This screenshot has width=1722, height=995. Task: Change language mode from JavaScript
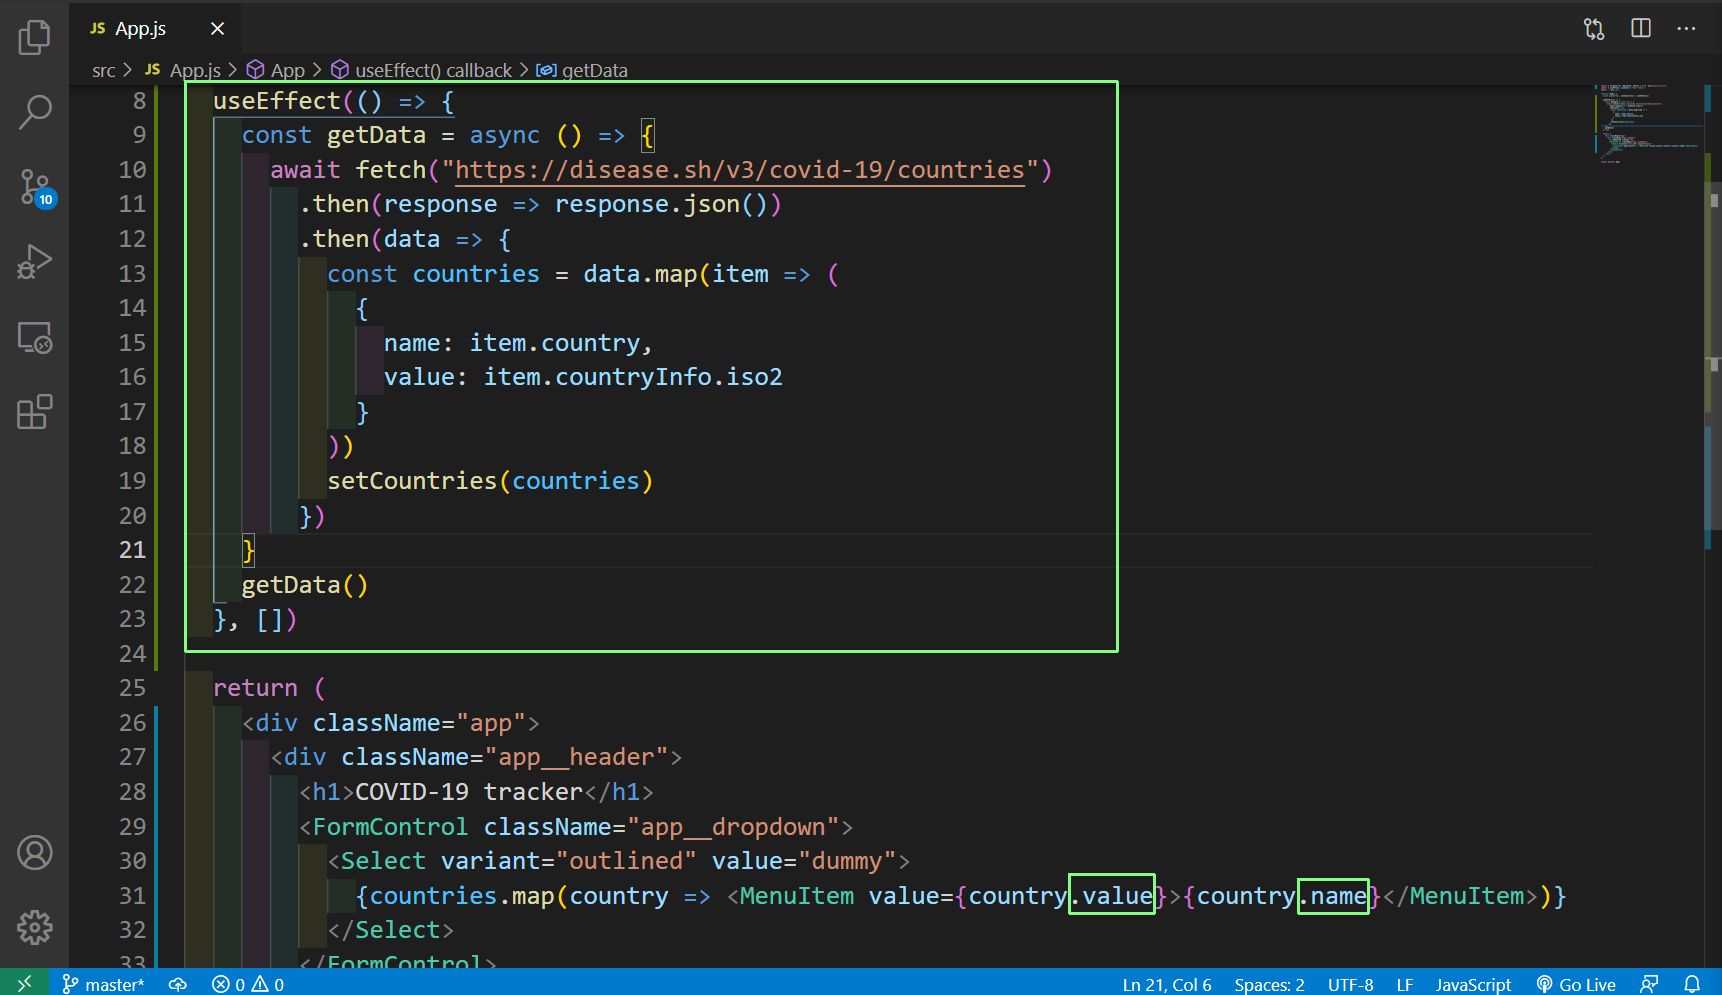click(1473, 984)
